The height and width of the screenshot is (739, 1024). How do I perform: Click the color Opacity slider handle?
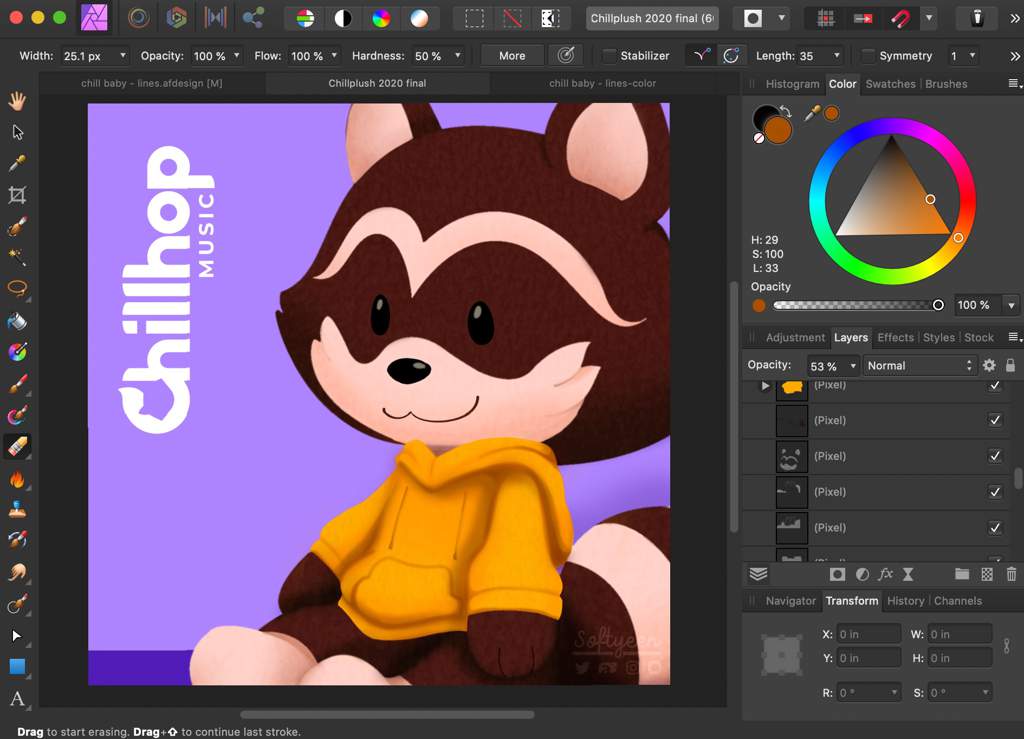[938, 305]
